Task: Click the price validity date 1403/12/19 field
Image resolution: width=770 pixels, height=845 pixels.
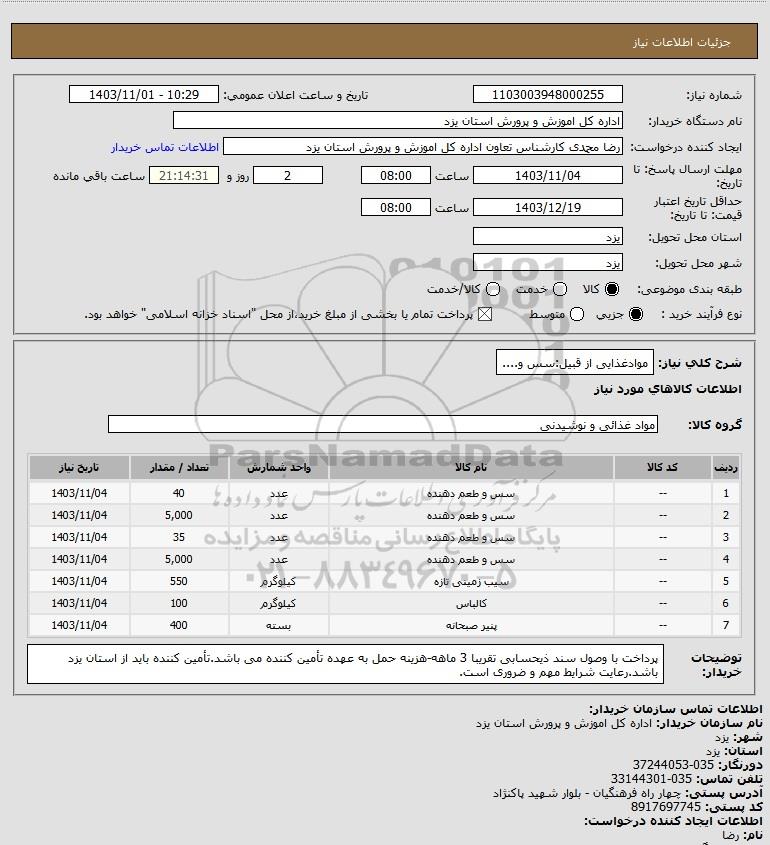Action: pyautogui.click(x=547, y=207)
